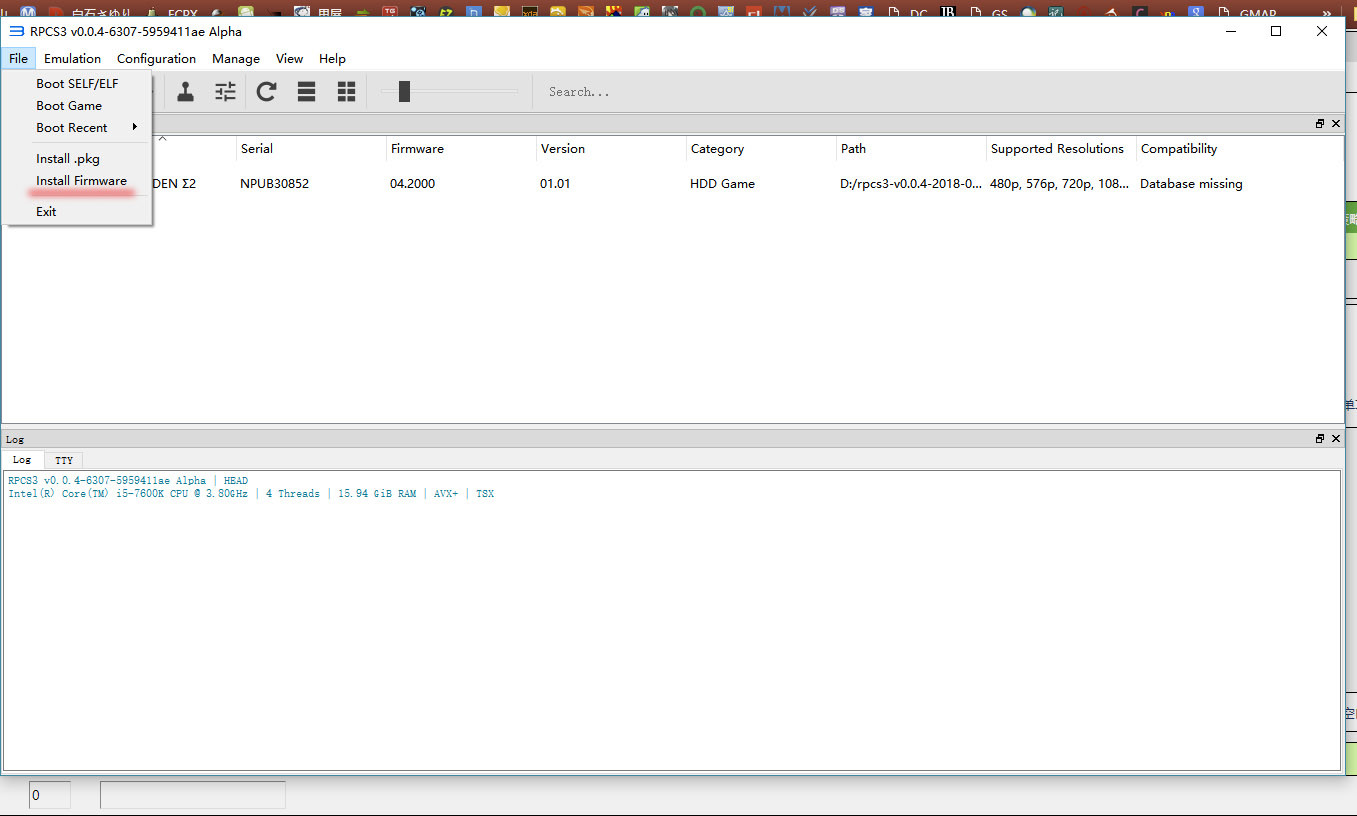Click the icon size slider handle
1357x816 pixels.
(x=404, y=92)
